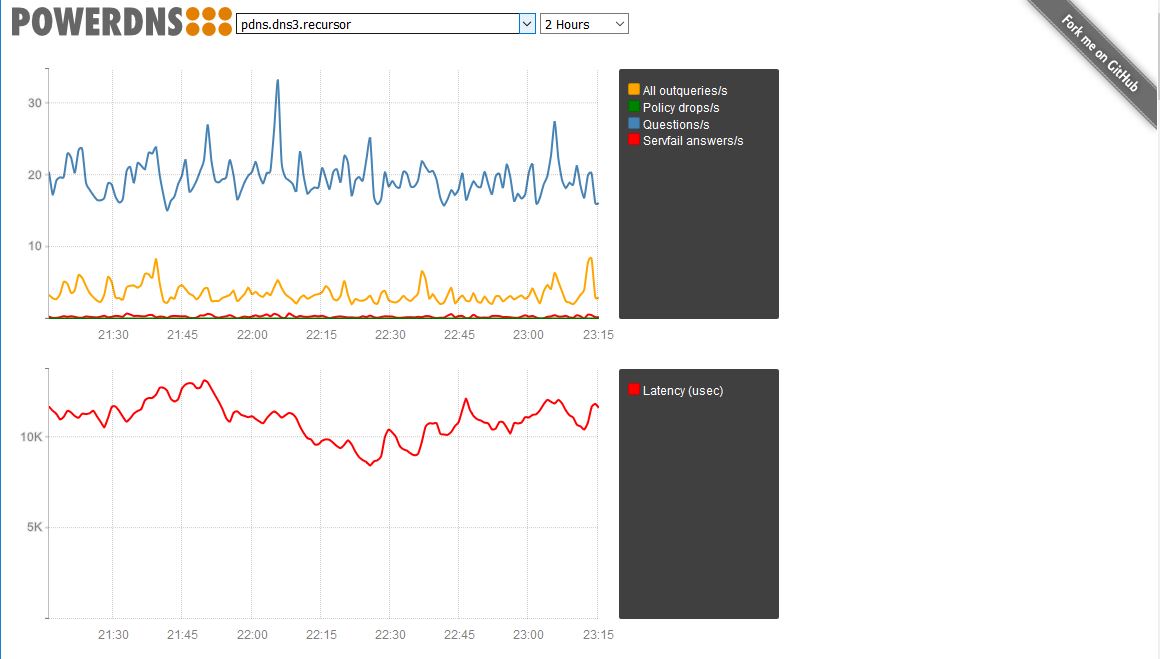Click the orange All outqueries/s legend swatch

[x=634, y=90]
